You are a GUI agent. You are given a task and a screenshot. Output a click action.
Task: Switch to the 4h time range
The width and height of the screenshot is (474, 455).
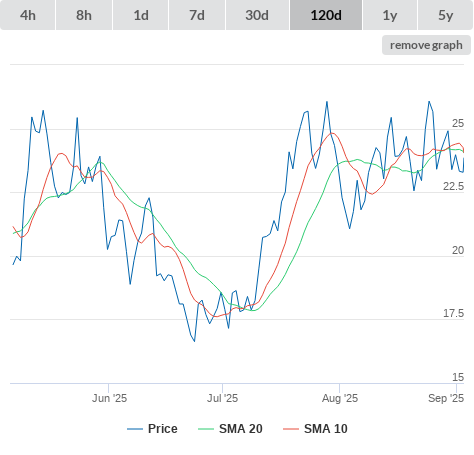coord(28,15)
